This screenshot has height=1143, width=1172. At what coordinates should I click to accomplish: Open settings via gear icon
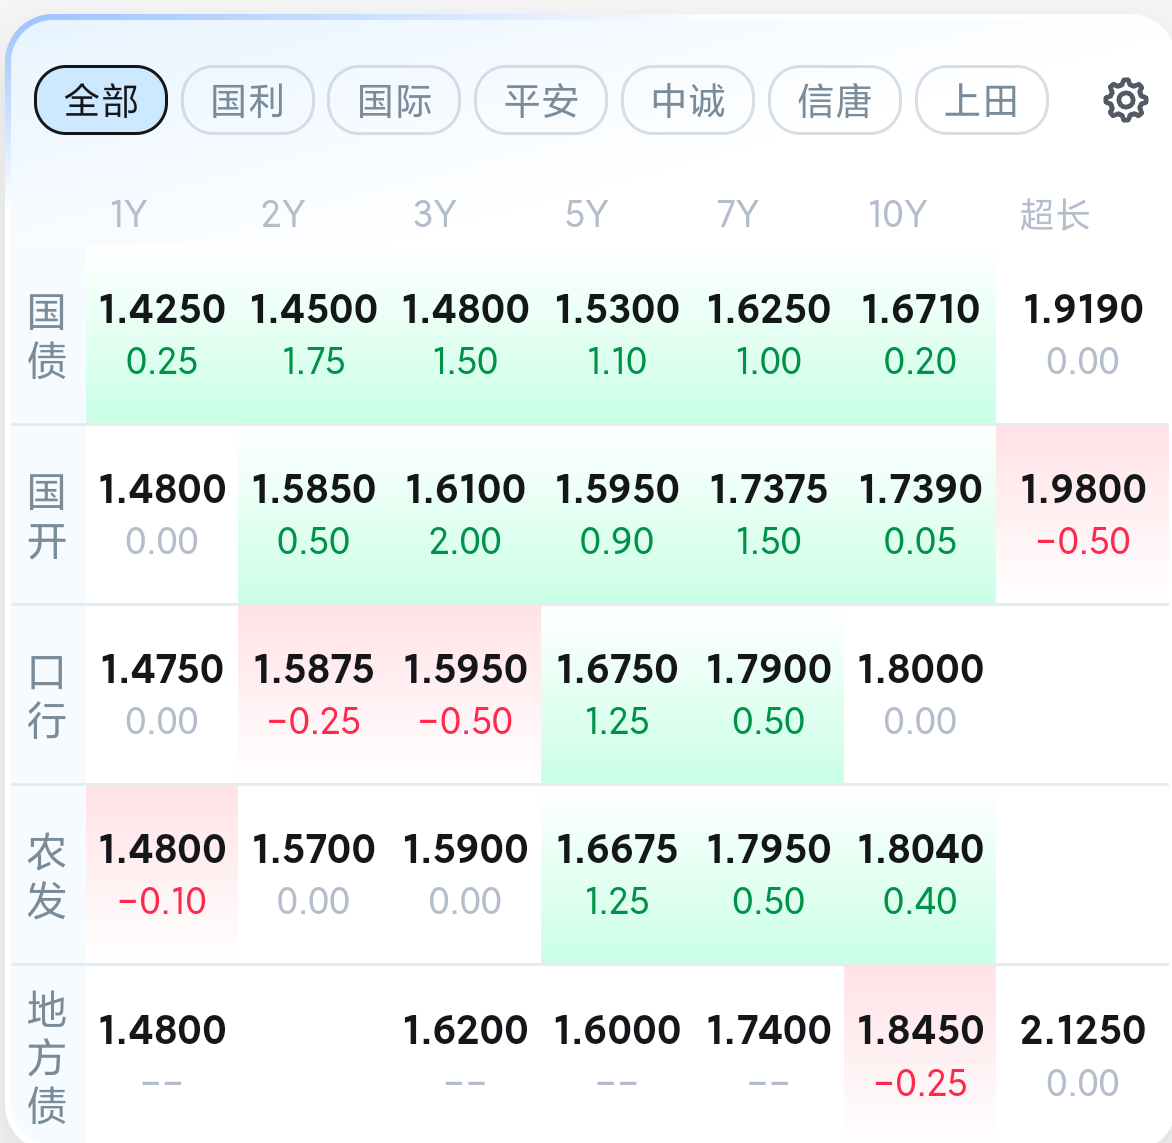(x=1125, y=100)
